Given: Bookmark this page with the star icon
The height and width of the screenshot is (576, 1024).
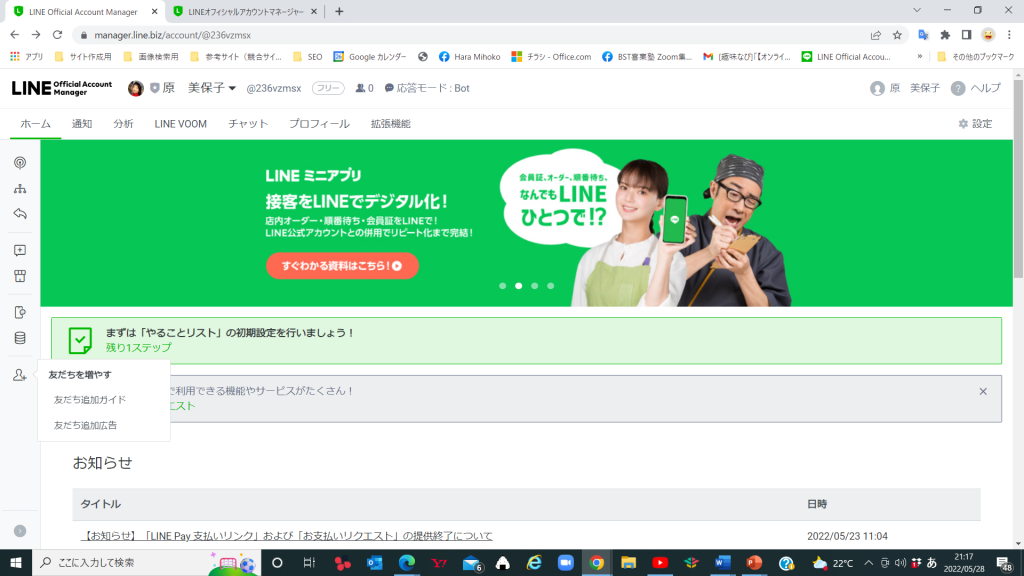Looking at the screenshot, I should point(897,35).
